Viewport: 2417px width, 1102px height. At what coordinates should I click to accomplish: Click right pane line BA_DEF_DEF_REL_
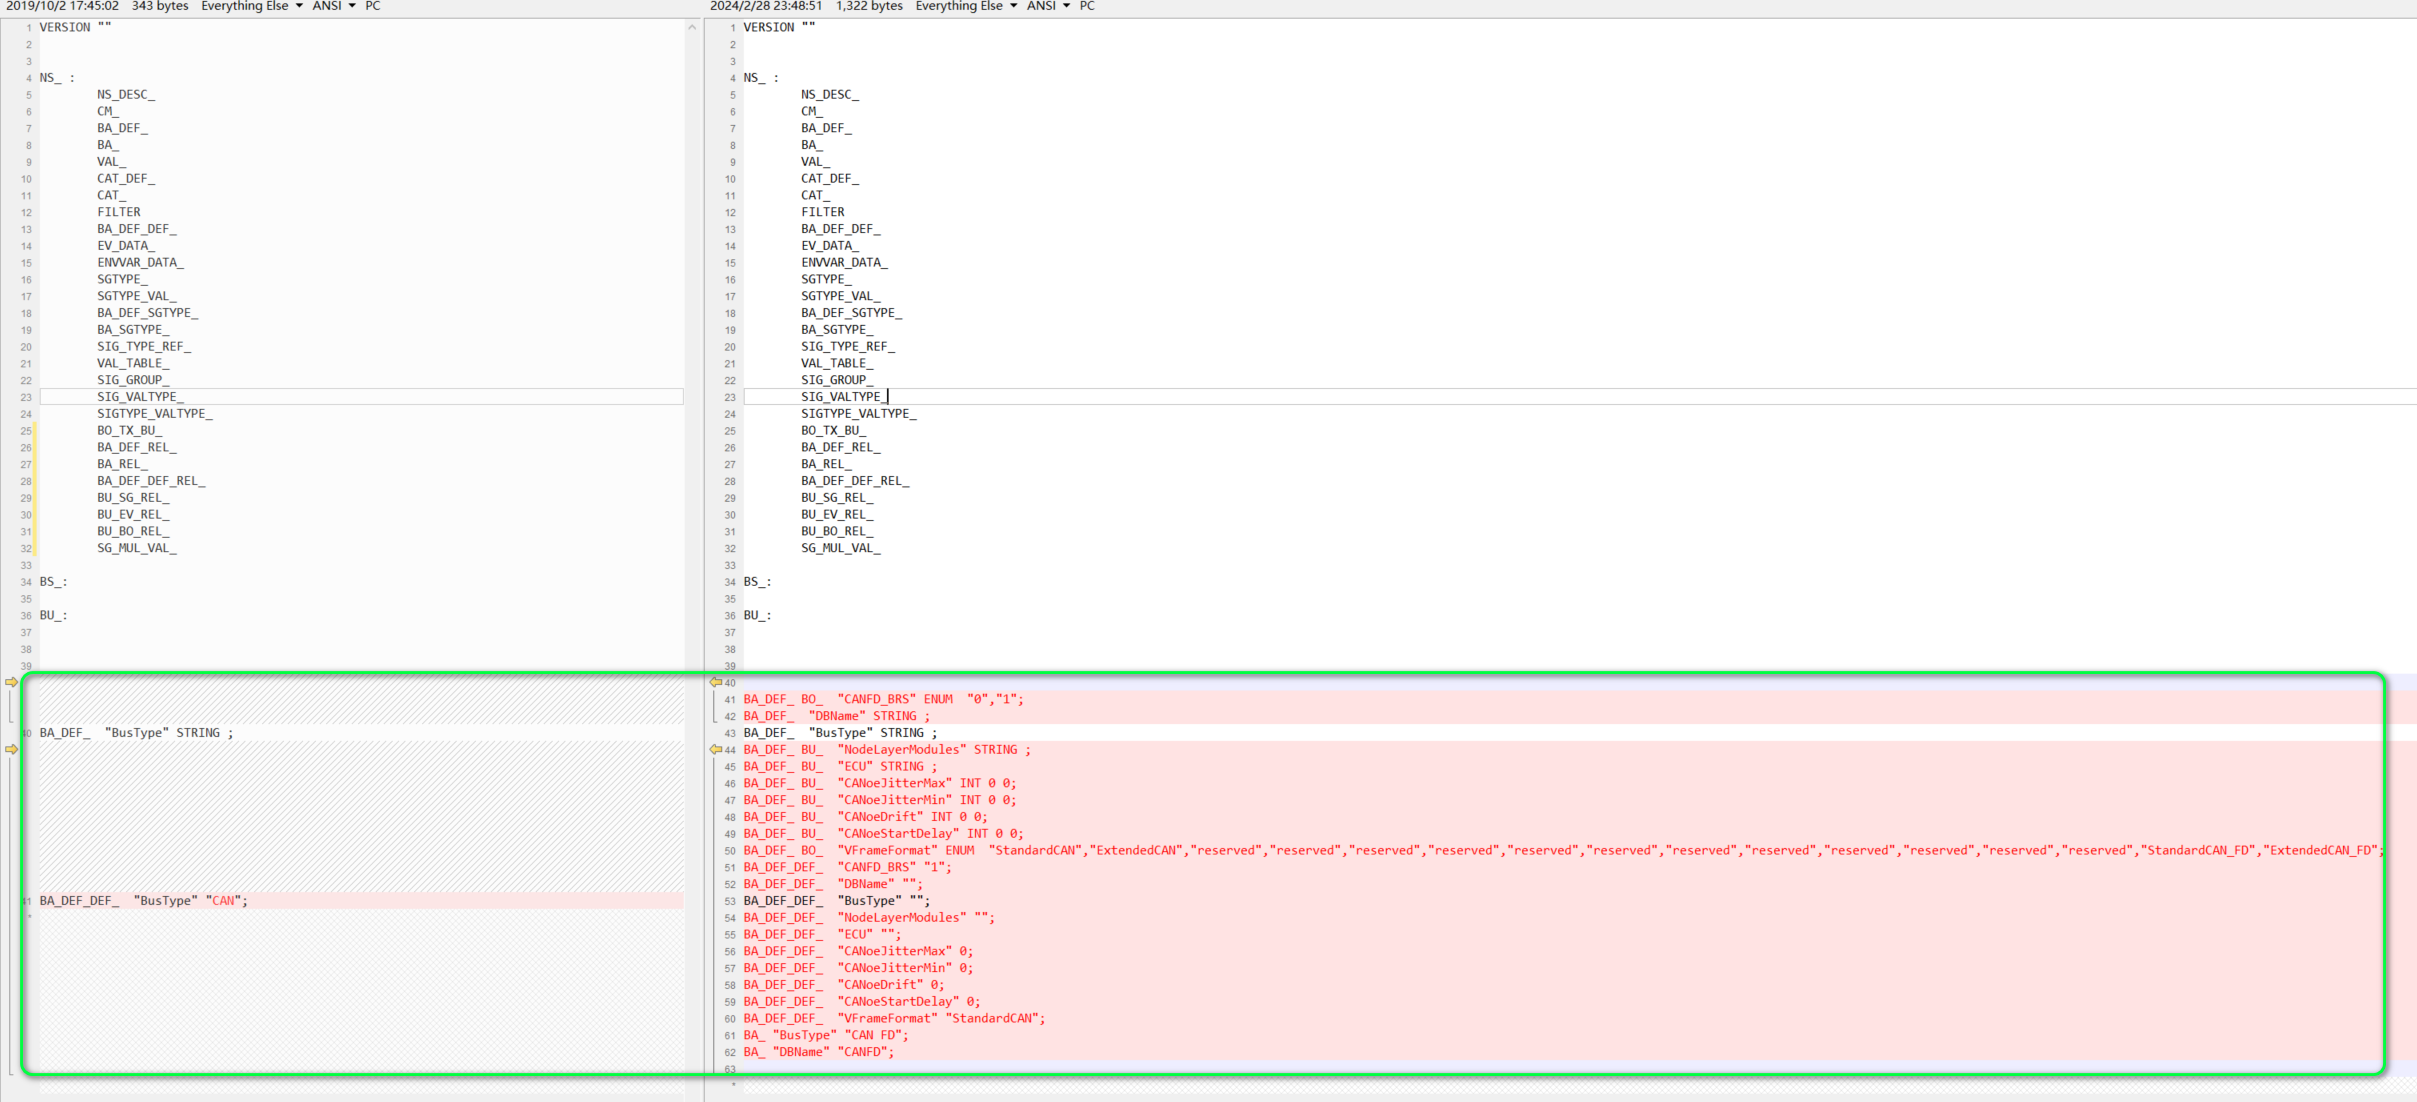[855, 481]
